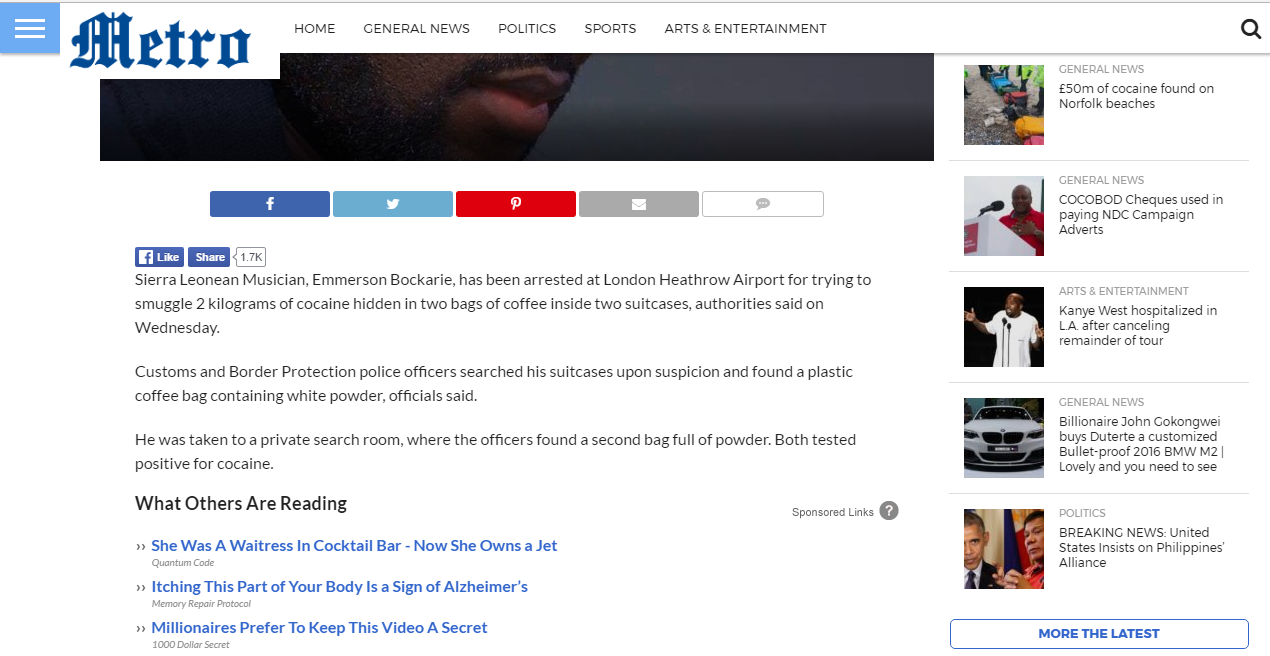Open Millionaires Prefer This Video link
Viewport: 1270px width, 656px height.
319,628
